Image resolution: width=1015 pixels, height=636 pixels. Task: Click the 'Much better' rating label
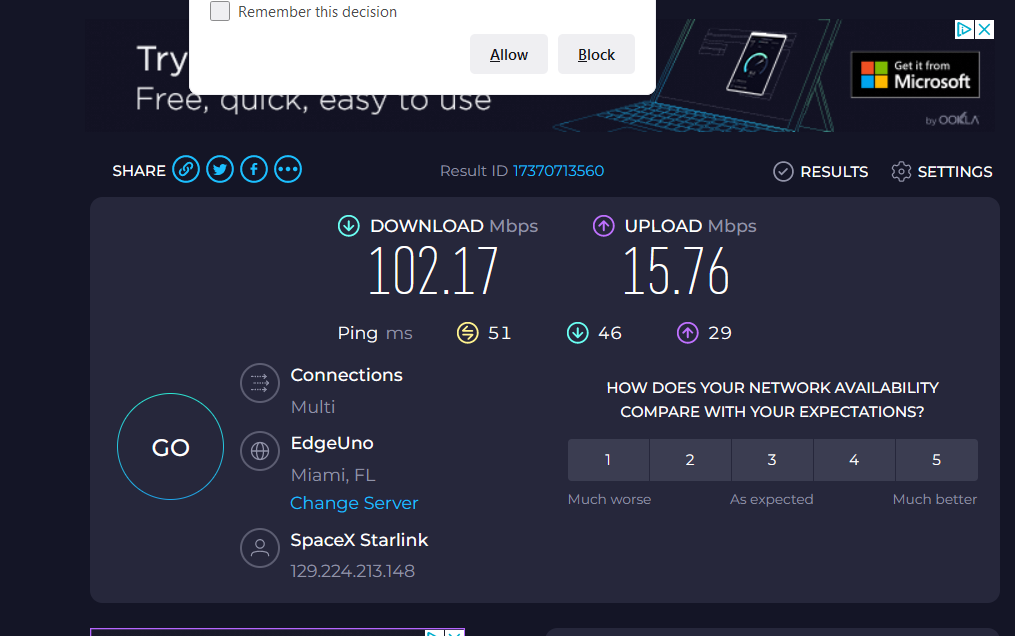(935, 499)
